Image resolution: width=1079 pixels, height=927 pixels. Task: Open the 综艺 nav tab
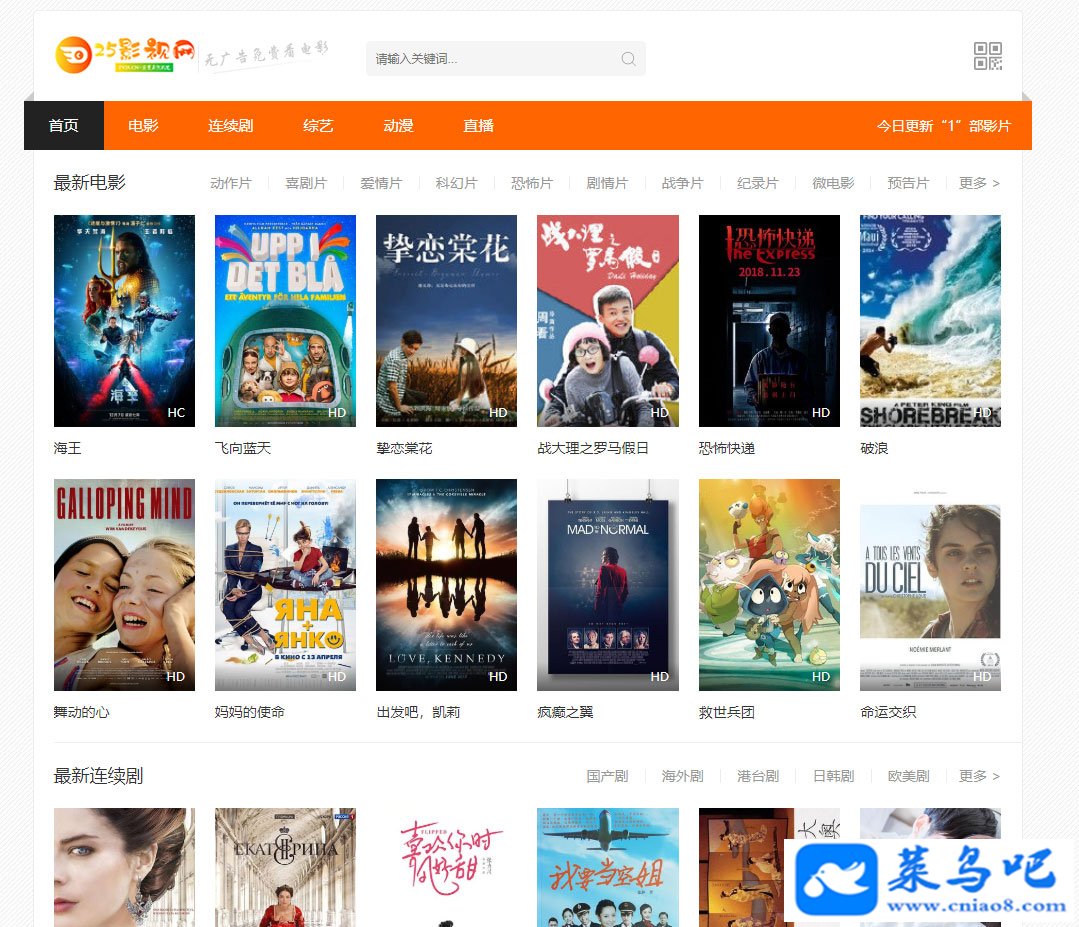coord(318,125)
